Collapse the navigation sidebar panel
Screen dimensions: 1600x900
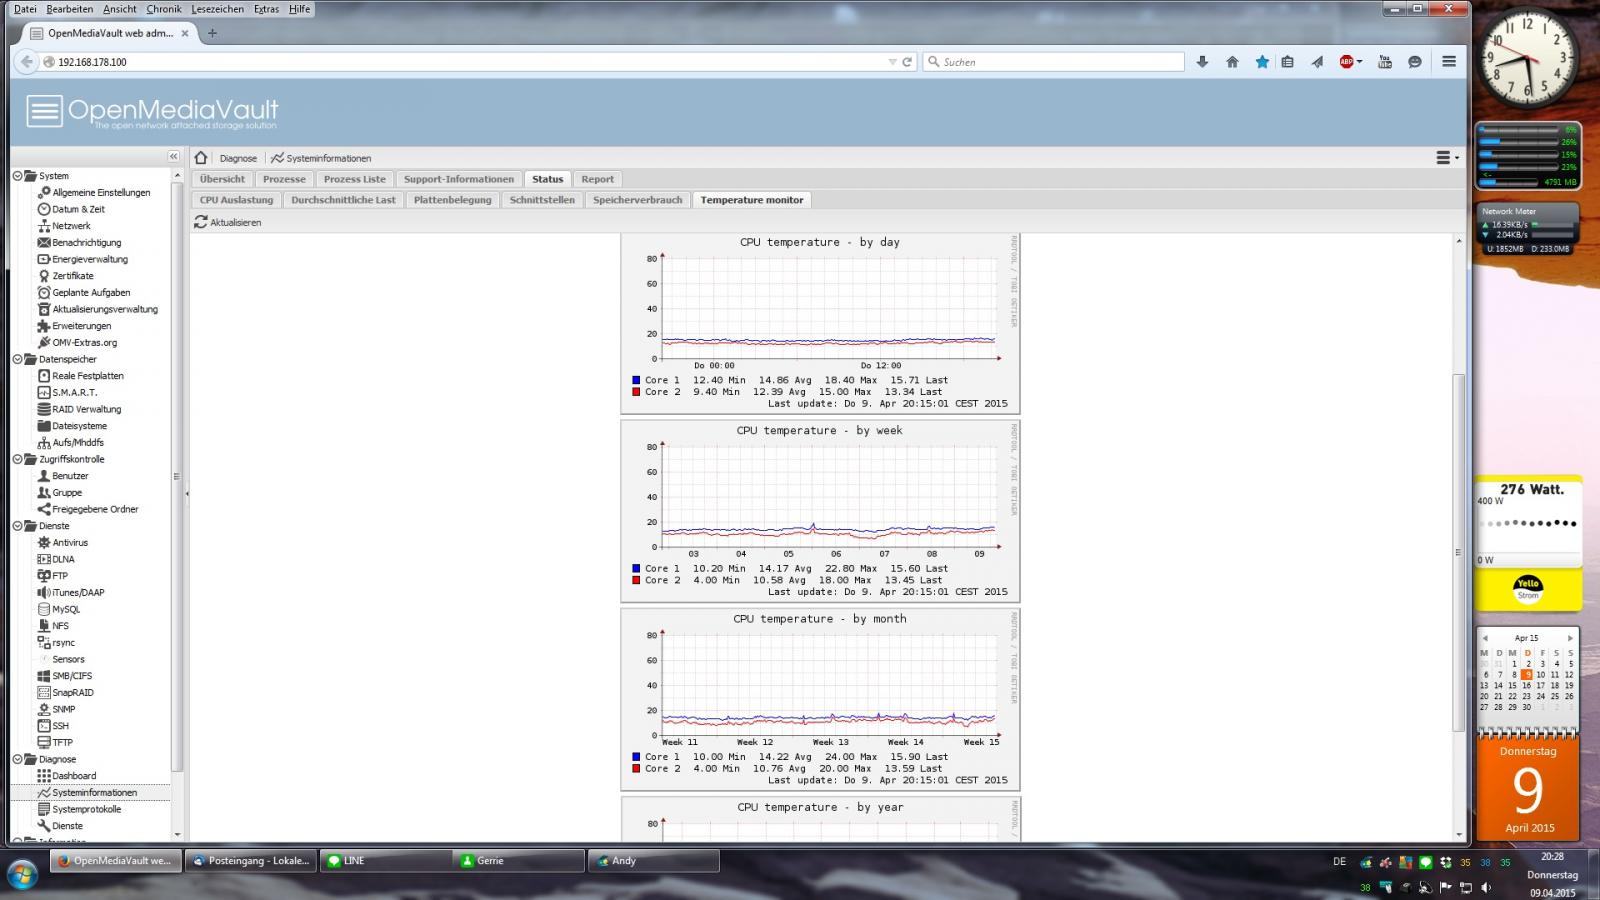tap(173, 157)
